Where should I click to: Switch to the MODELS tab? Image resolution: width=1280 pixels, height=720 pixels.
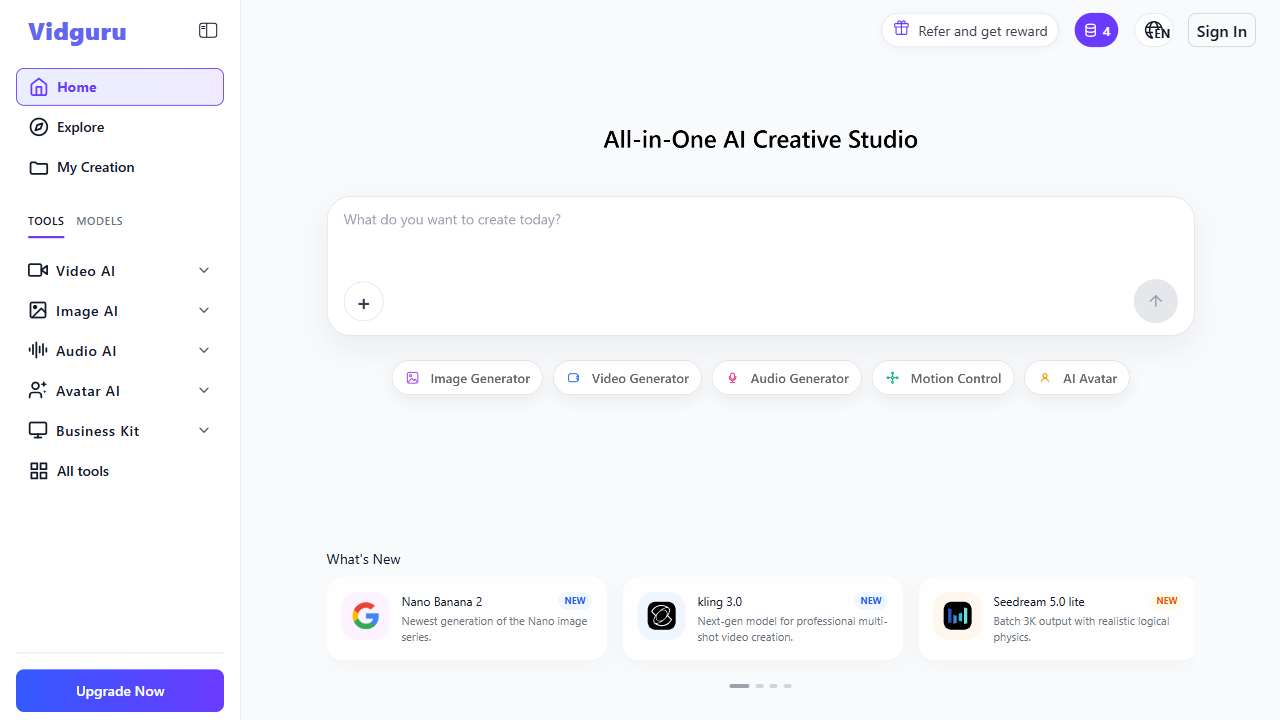[x=99, y=221]
